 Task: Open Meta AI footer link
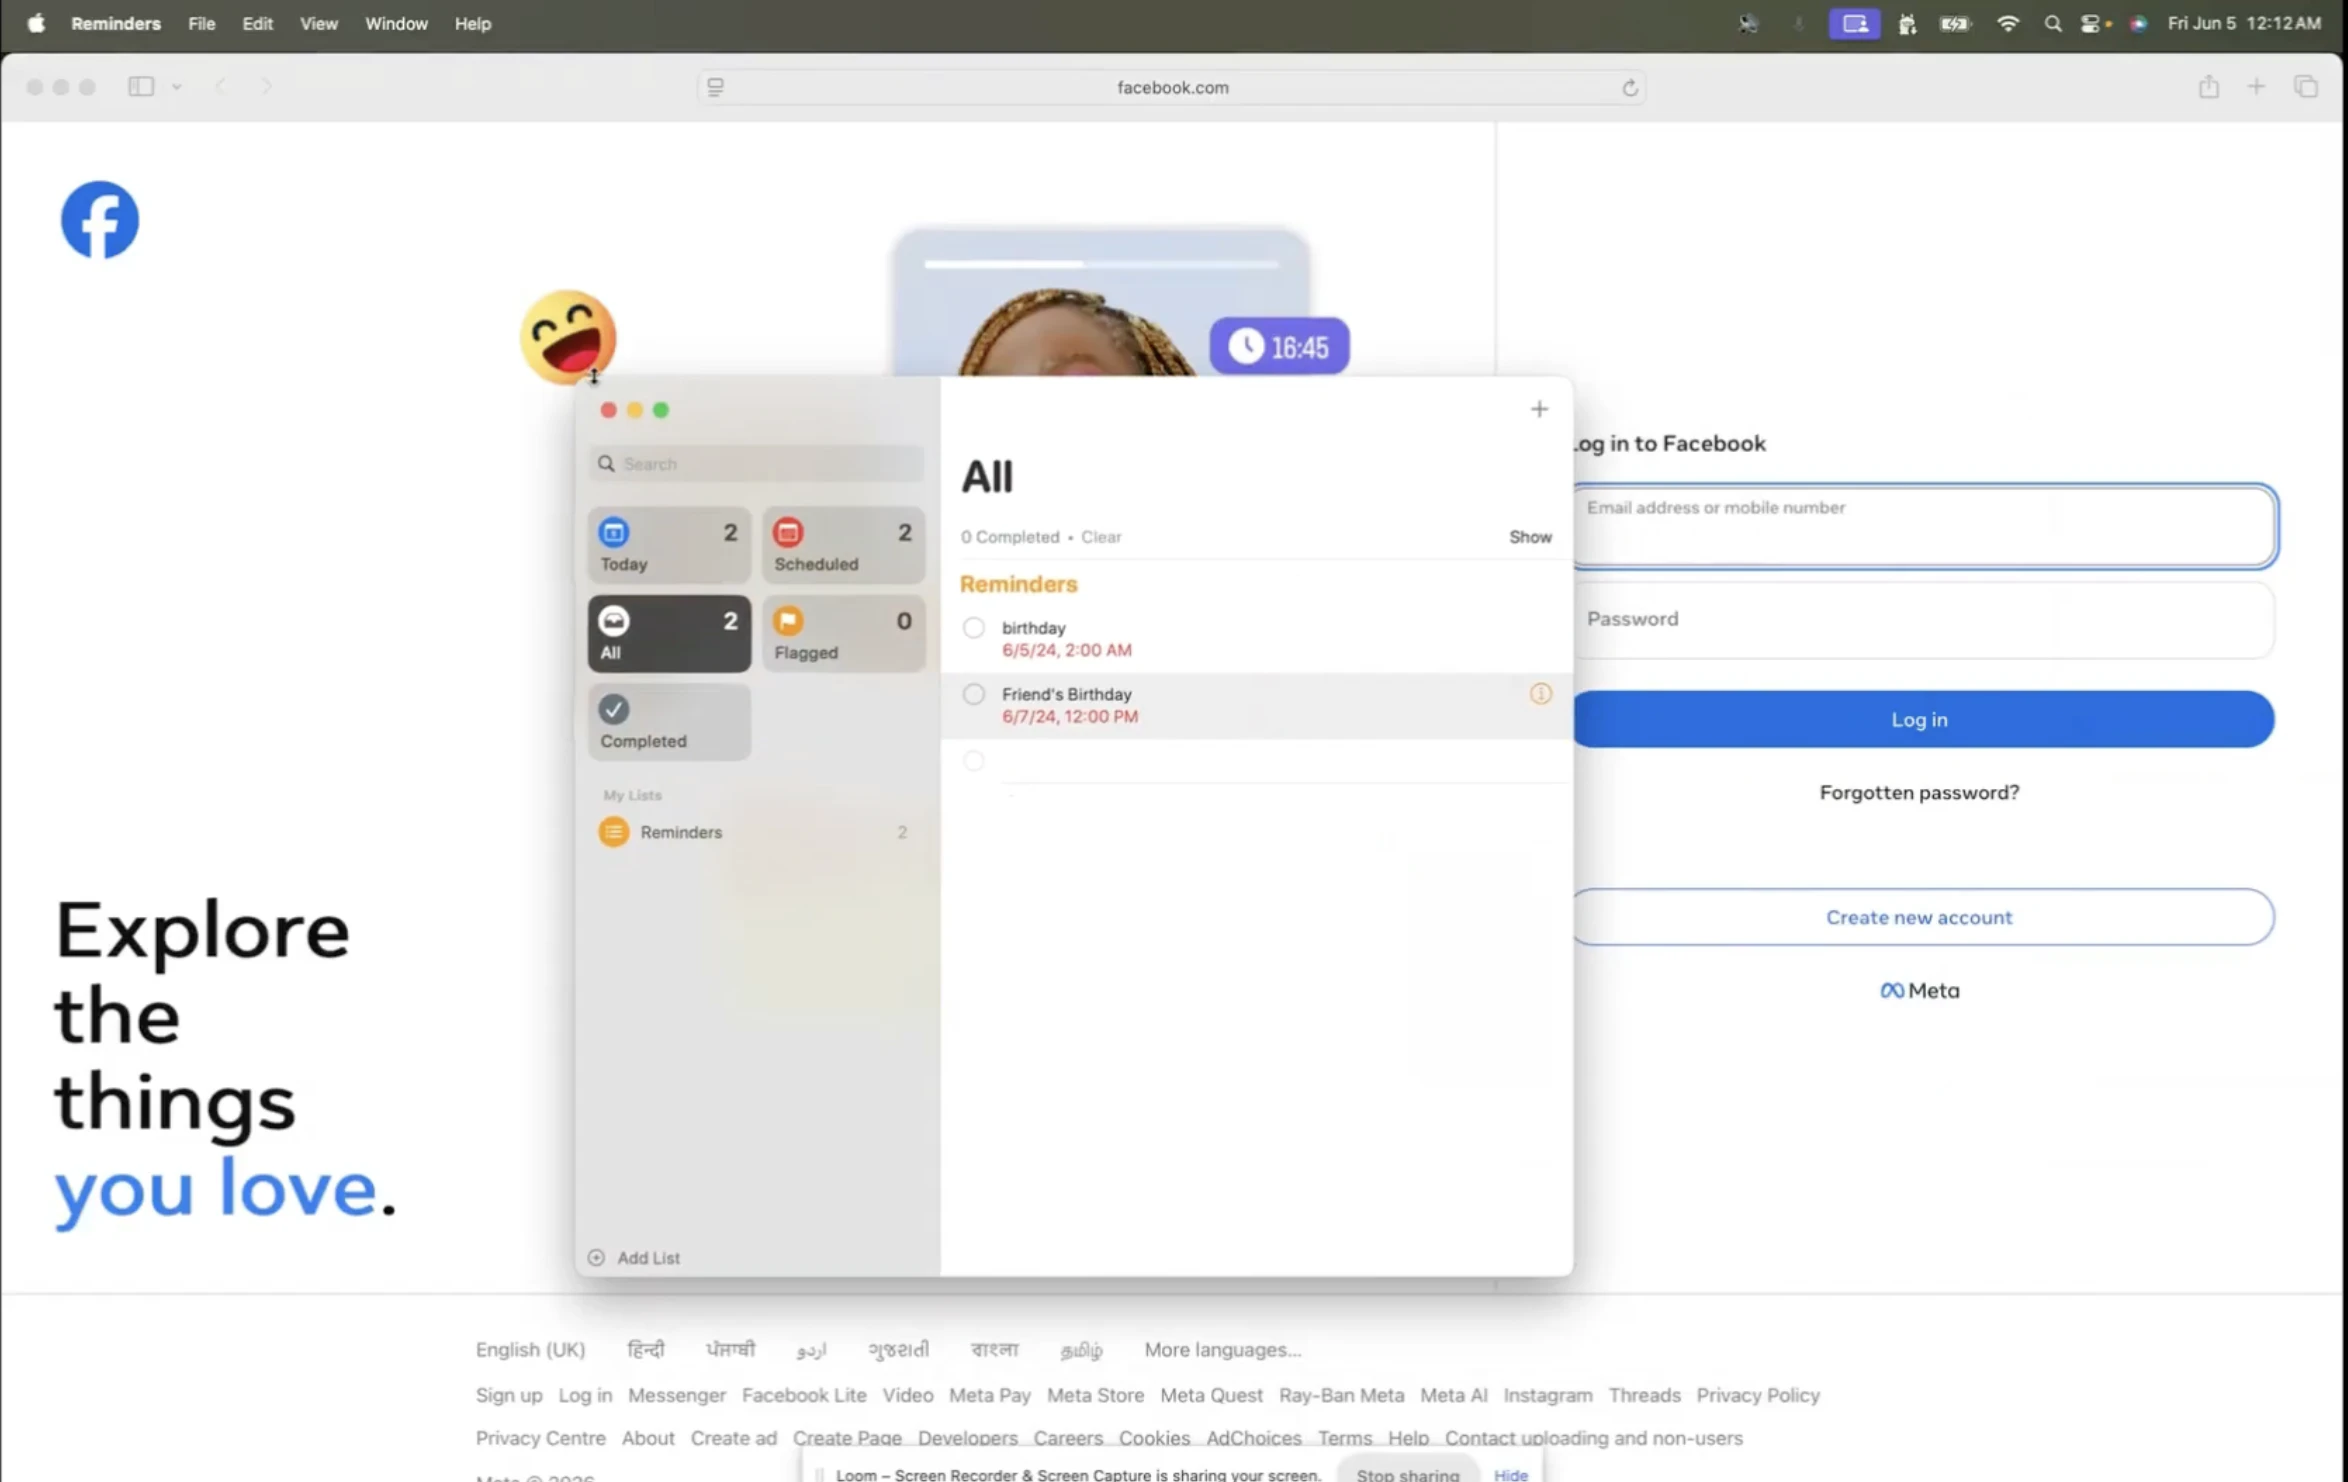(1453, 1395)
